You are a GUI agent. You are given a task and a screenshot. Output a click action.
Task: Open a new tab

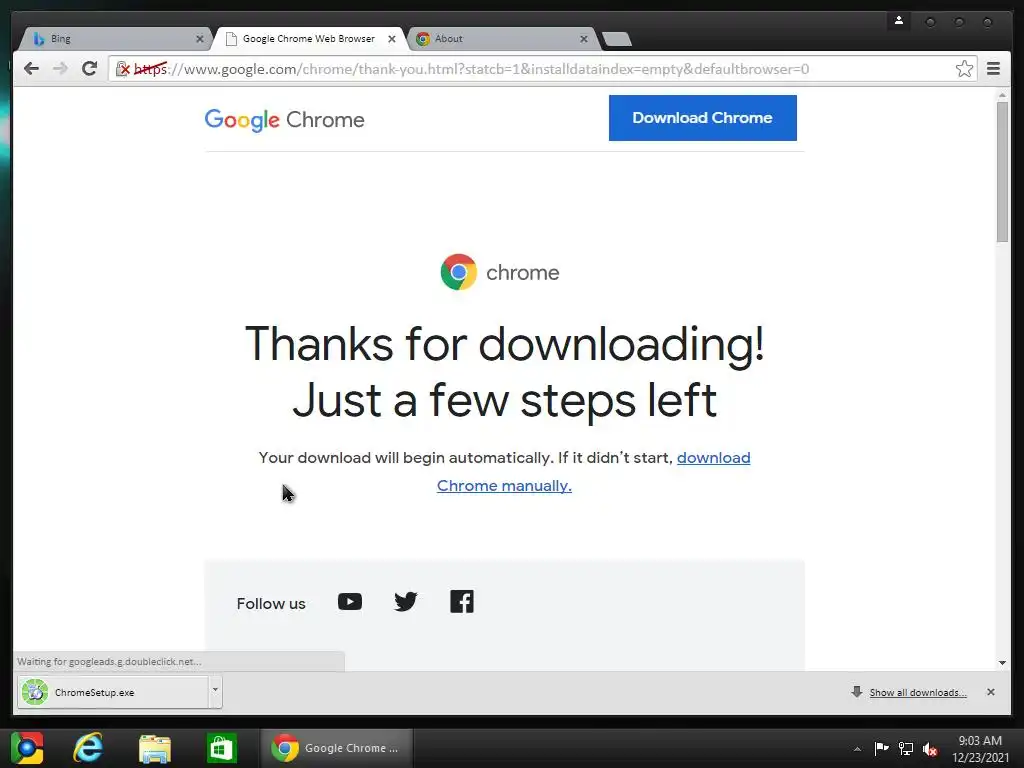616,39
